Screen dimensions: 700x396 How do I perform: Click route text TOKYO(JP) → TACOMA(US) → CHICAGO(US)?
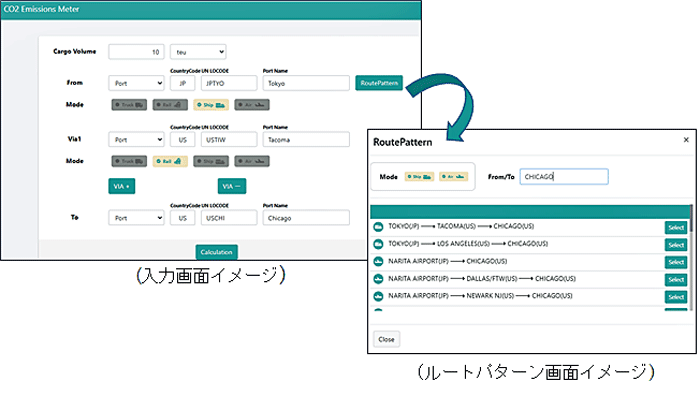coord(461,226)
